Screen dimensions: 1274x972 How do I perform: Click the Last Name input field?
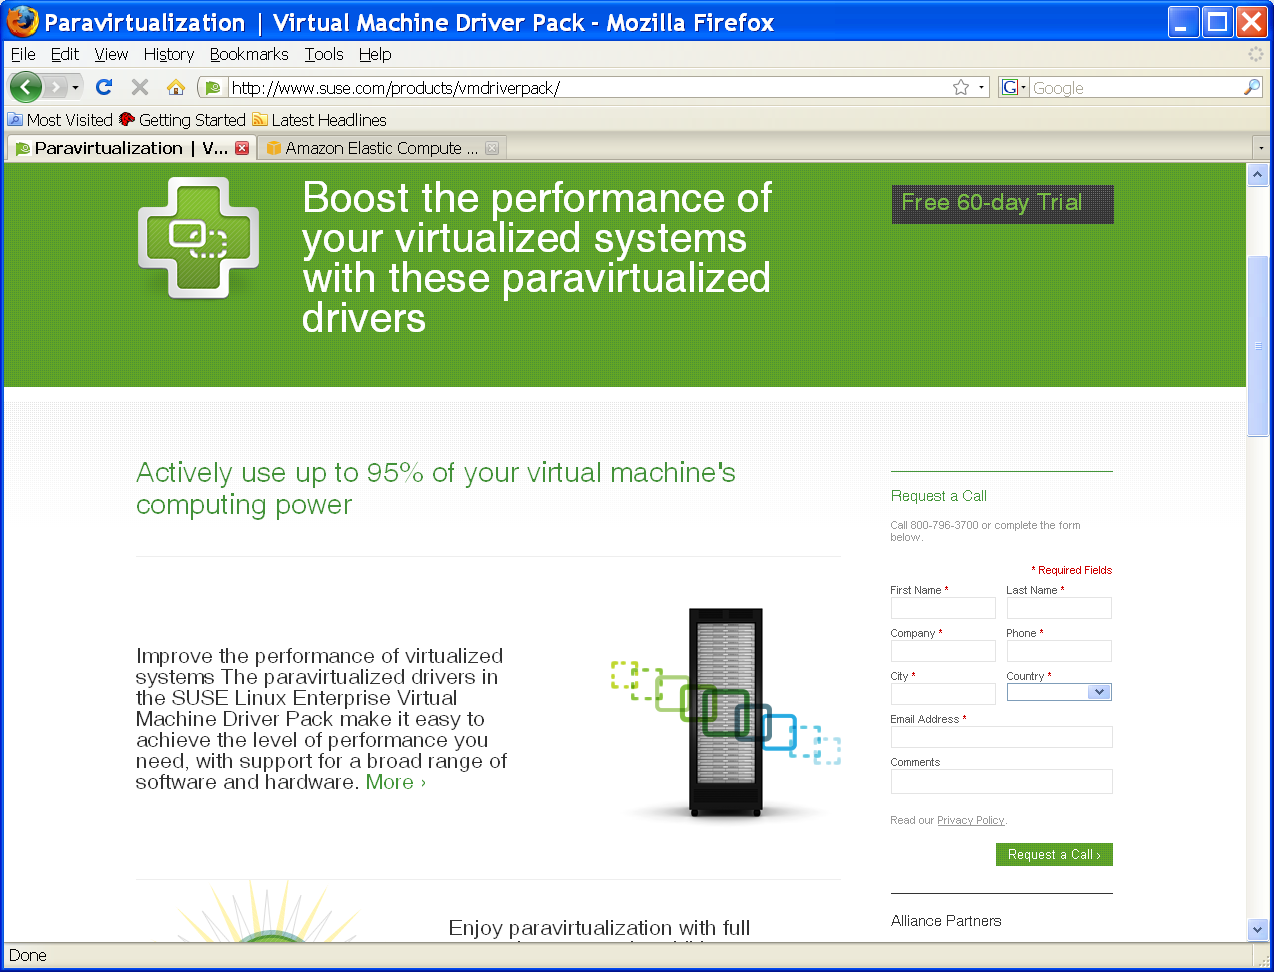click(x=1059, y=608)
